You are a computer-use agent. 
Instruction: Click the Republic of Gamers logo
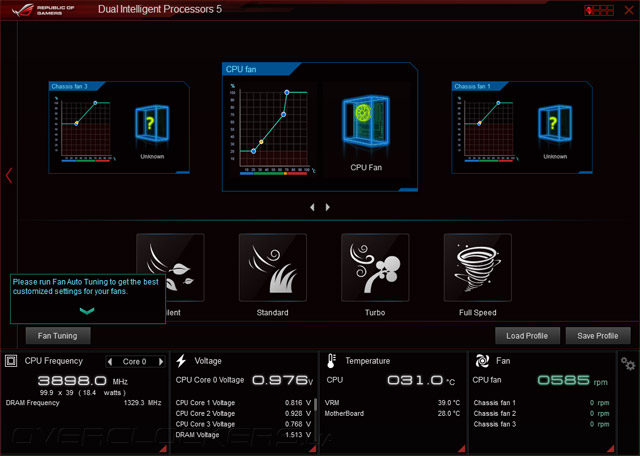pos(43,10)
